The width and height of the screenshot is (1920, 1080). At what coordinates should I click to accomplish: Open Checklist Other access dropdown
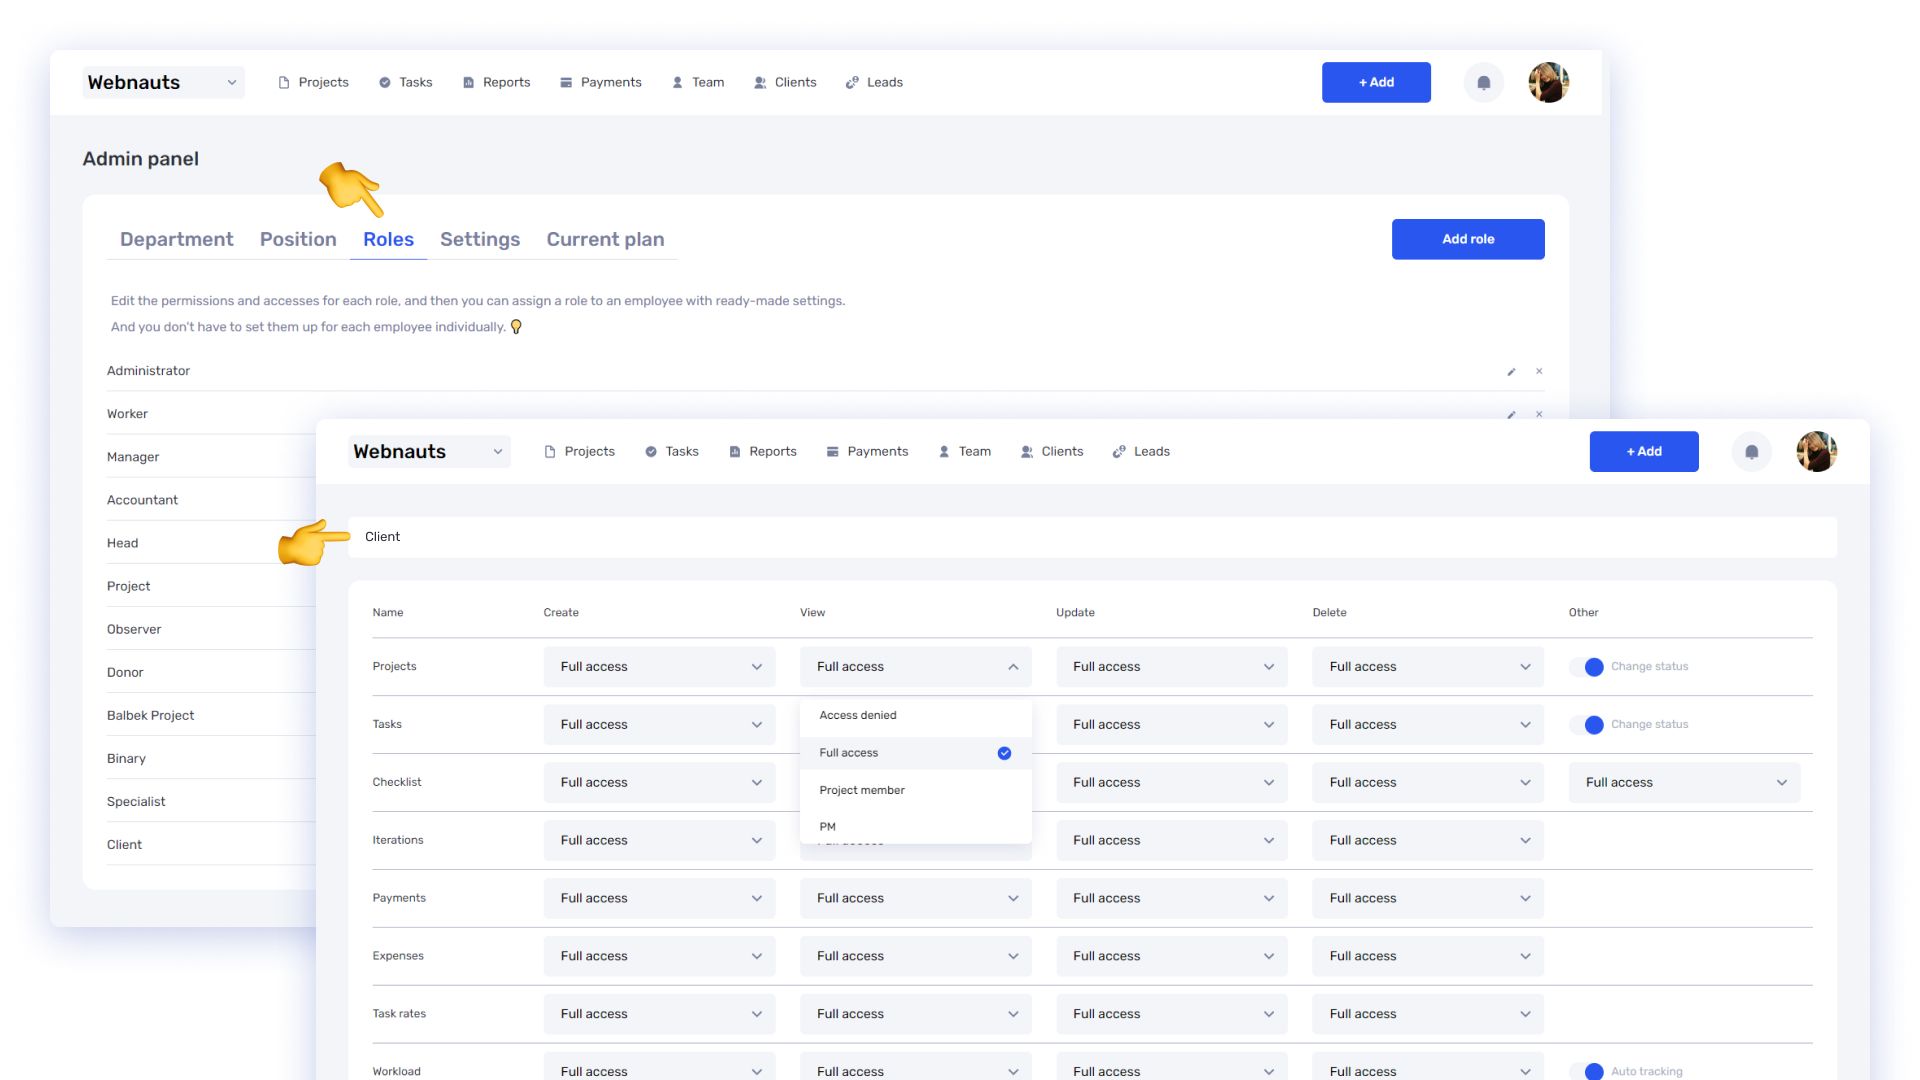point(1685,783)
